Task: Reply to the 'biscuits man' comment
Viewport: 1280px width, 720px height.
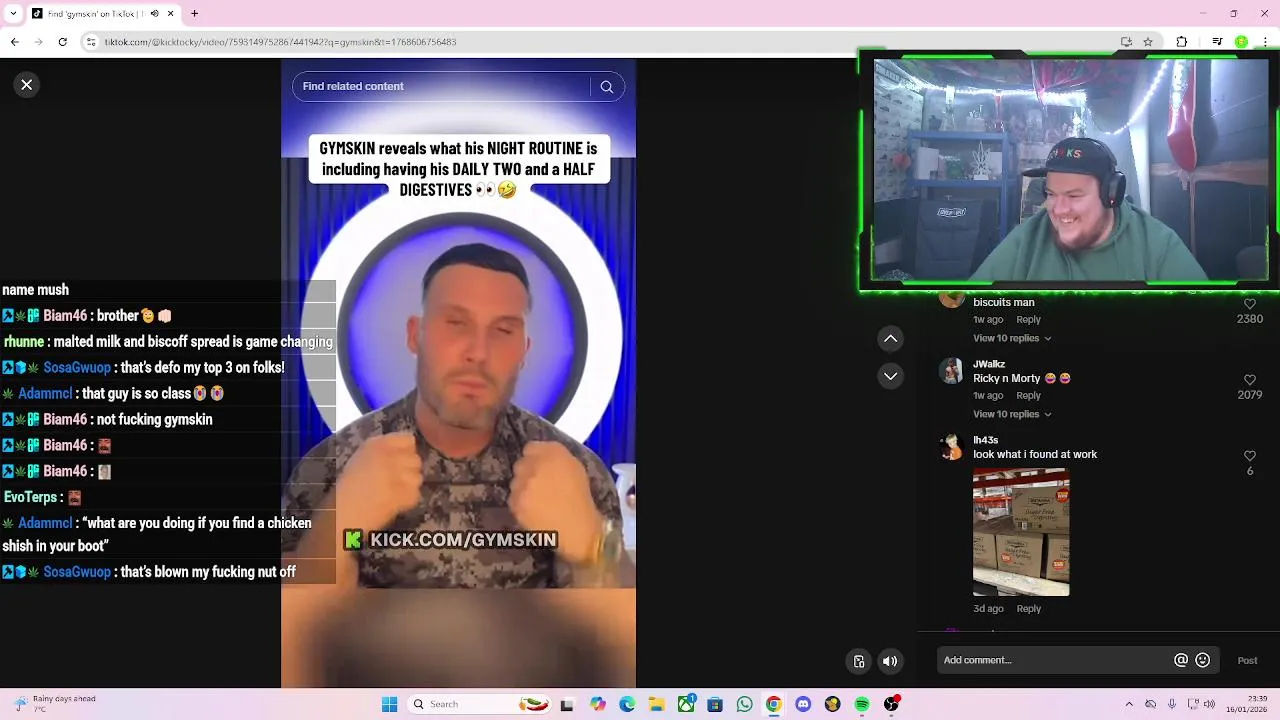Action: (1028, 320)
